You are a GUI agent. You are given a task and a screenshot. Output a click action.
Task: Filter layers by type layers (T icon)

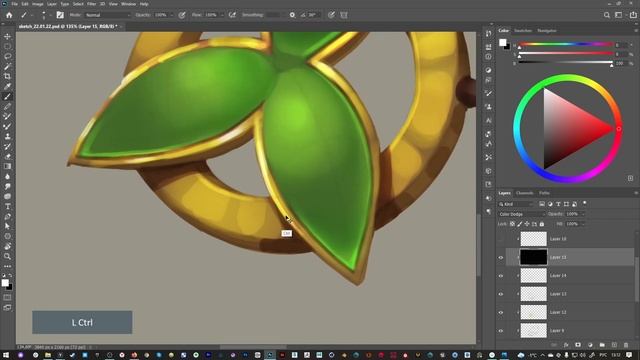pyautogui.click(x=558, y=204)
